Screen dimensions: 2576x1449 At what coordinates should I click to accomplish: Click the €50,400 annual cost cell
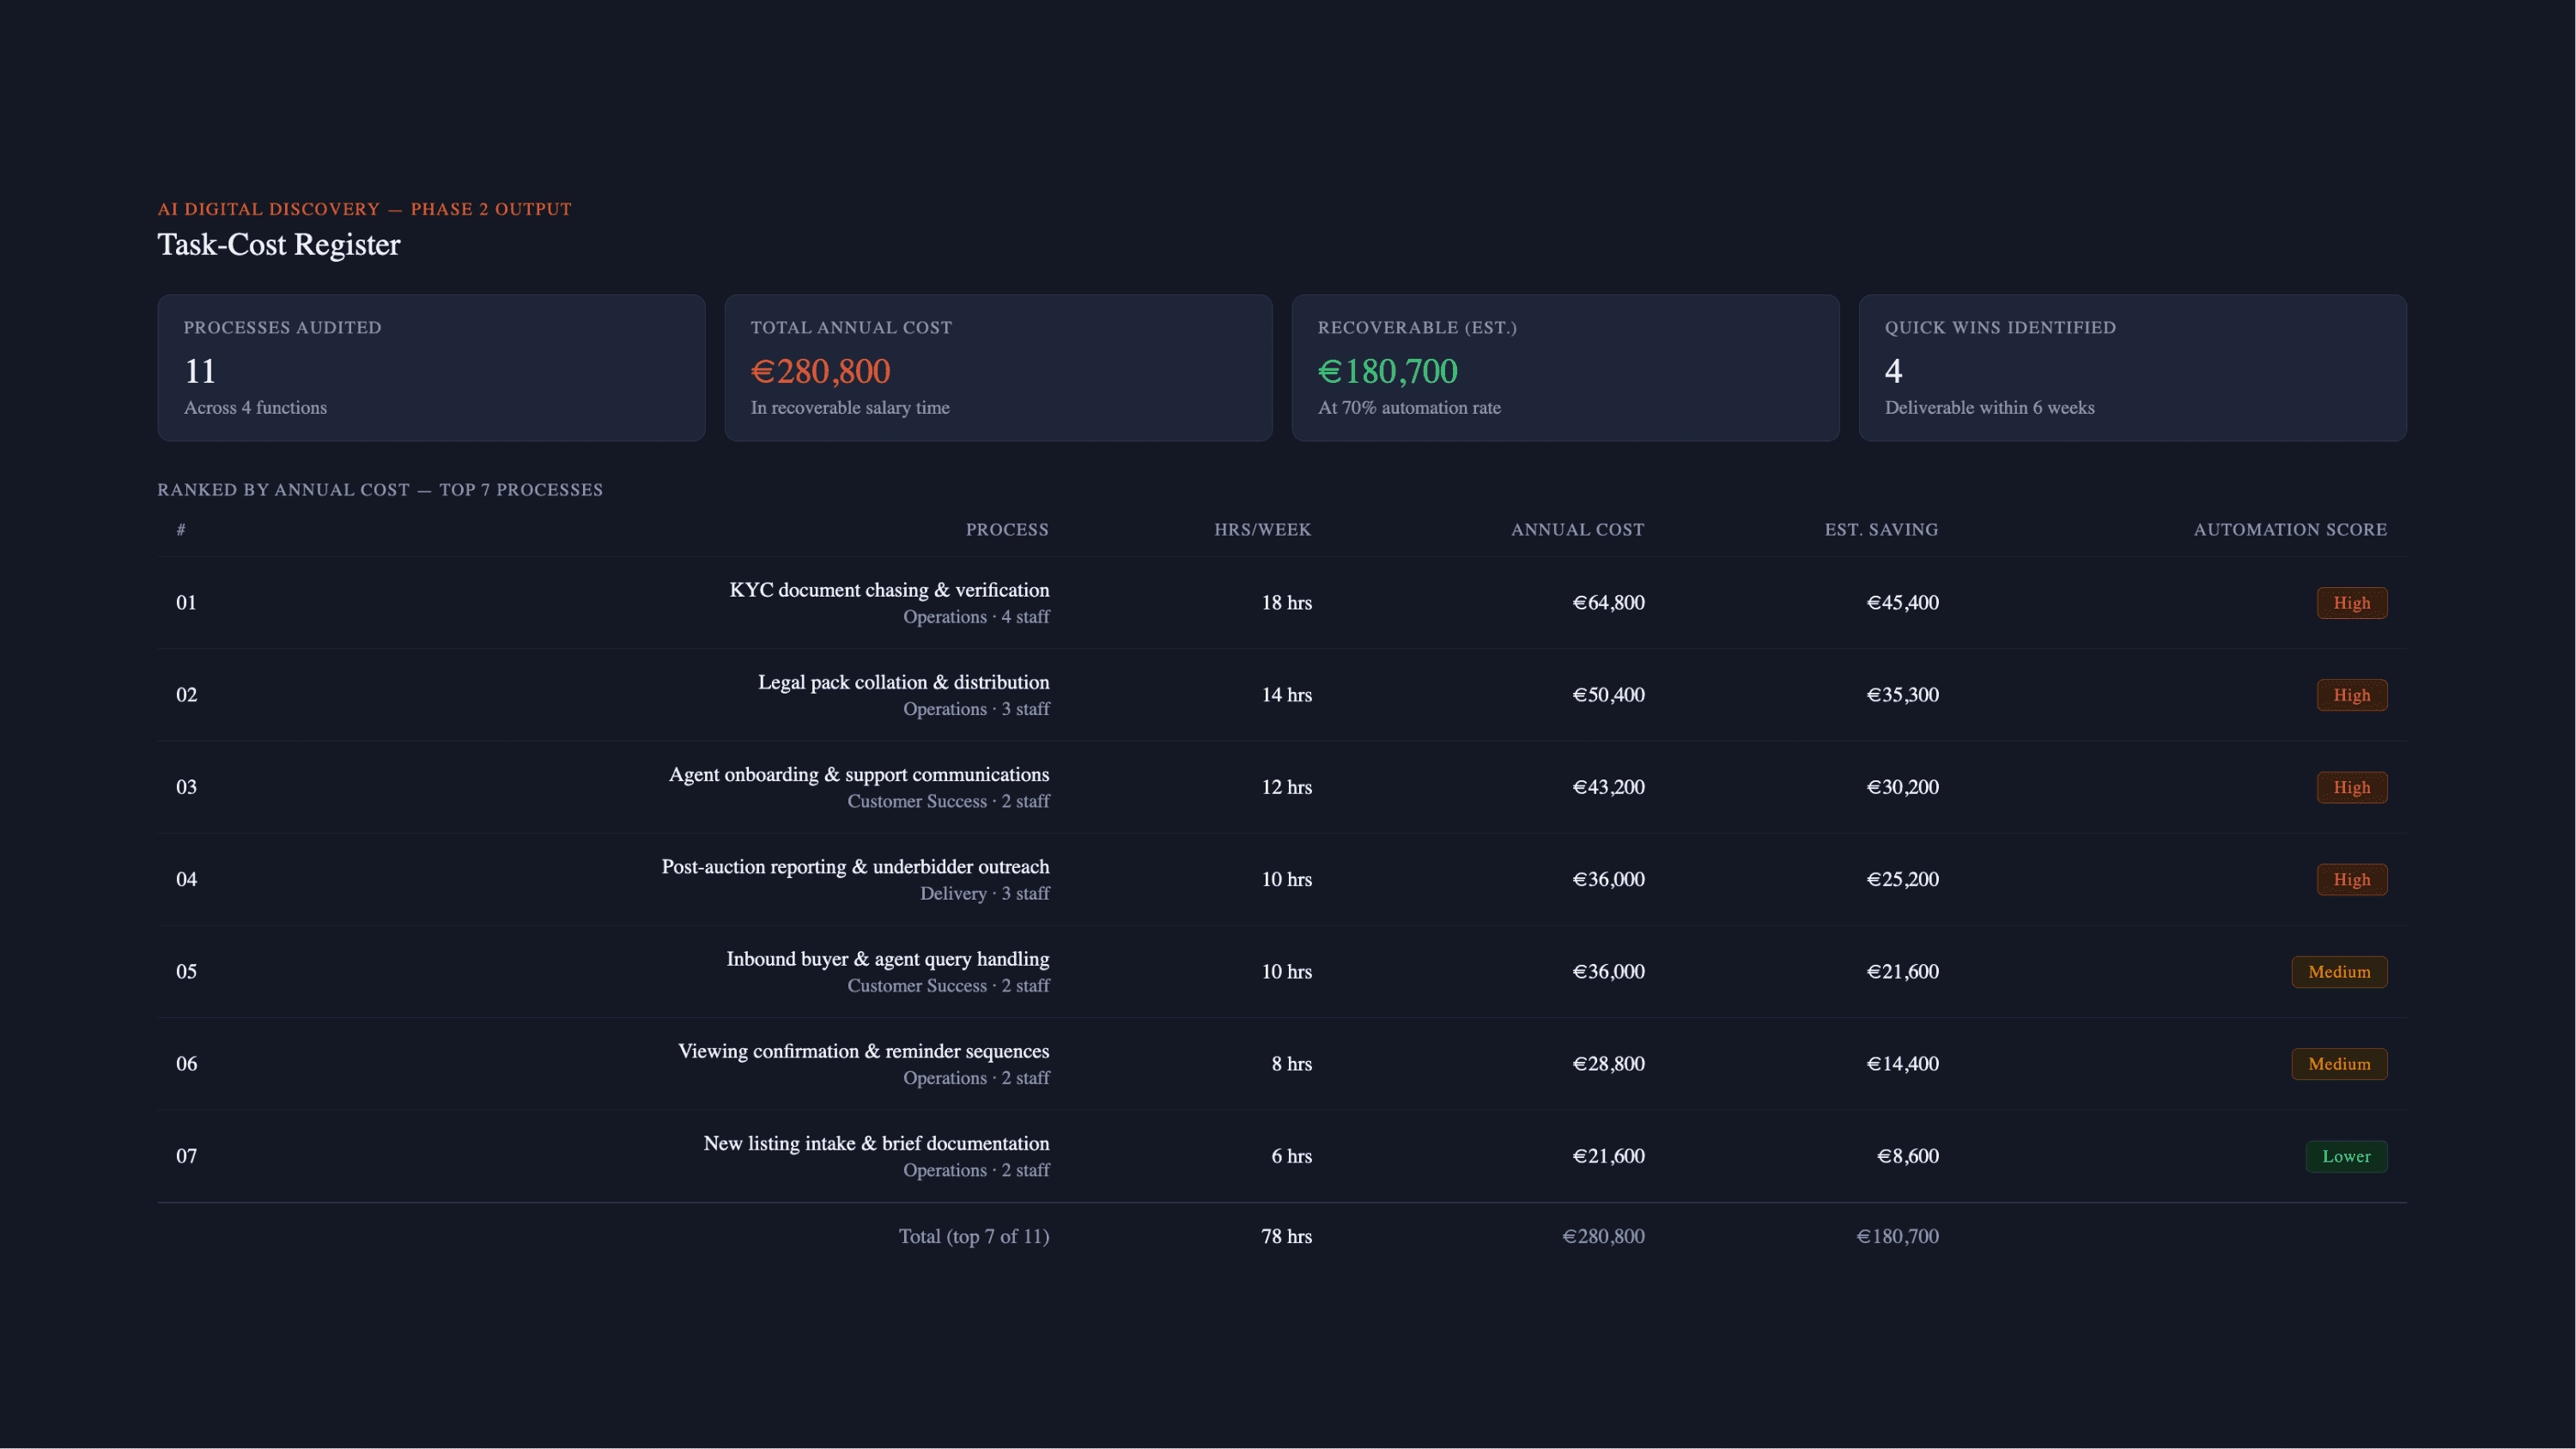pos(1608,694)
